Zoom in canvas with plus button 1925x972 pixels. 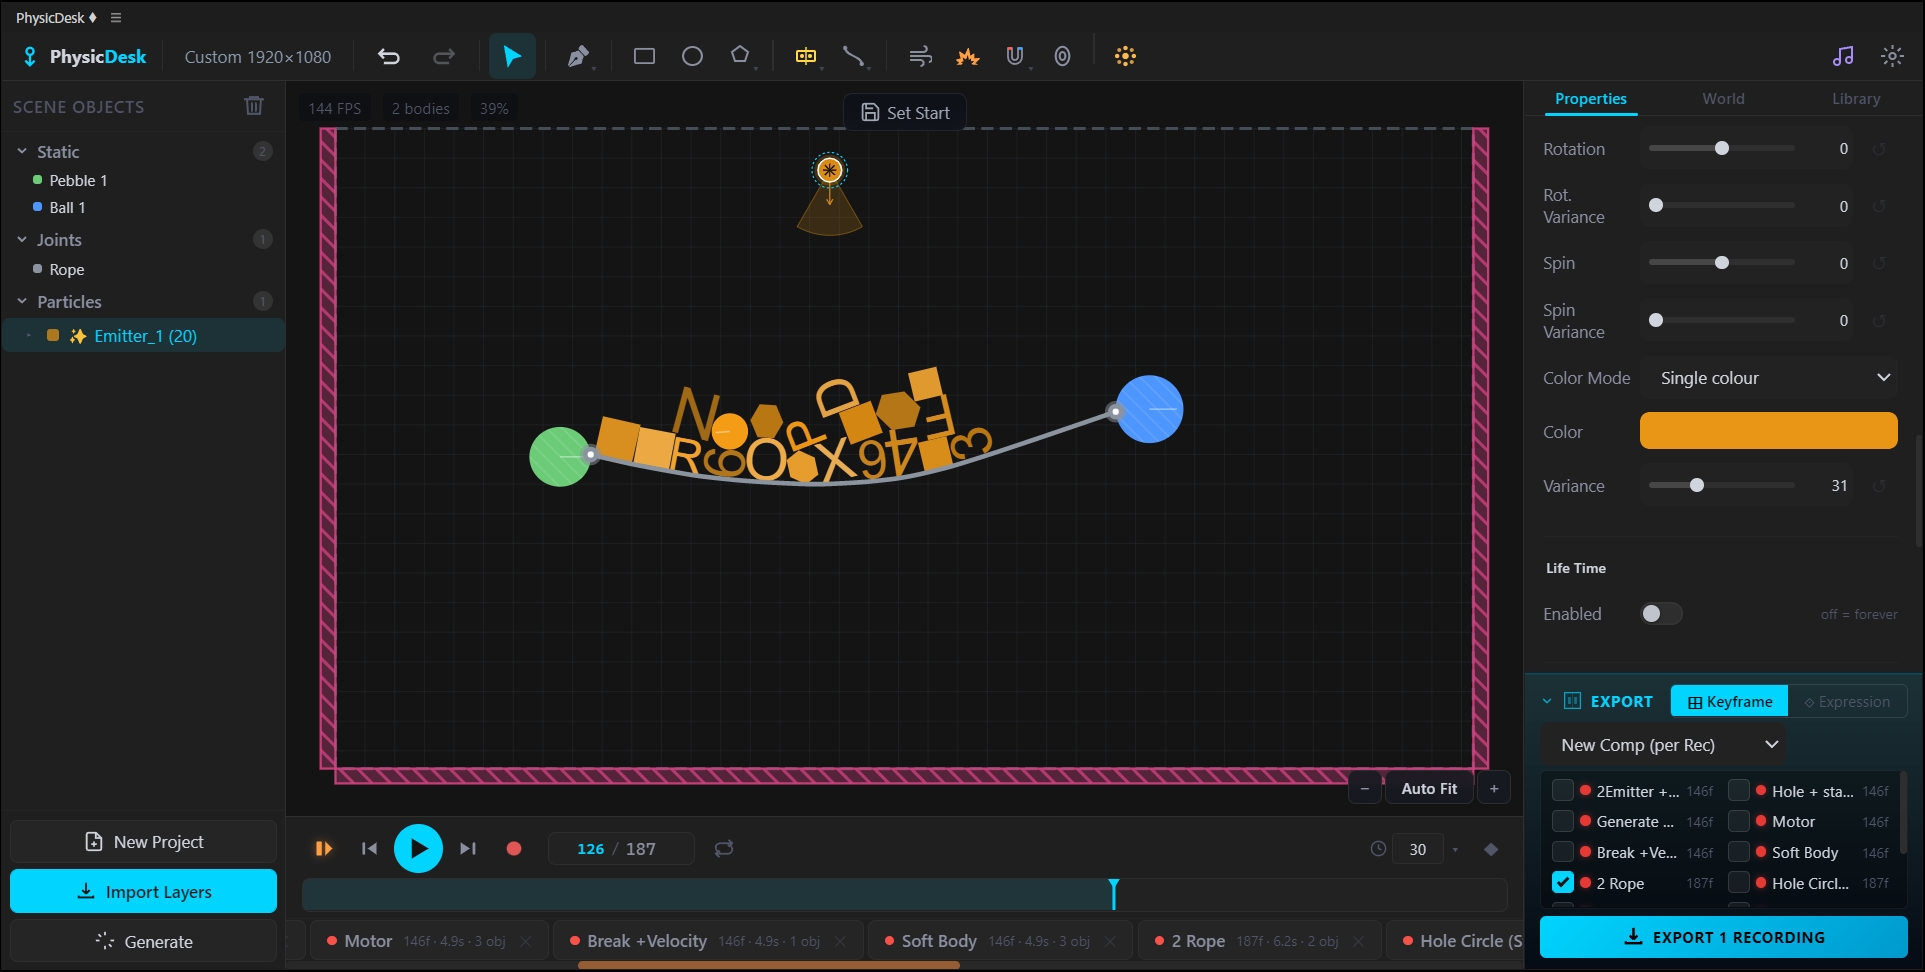pos(1494,789)
